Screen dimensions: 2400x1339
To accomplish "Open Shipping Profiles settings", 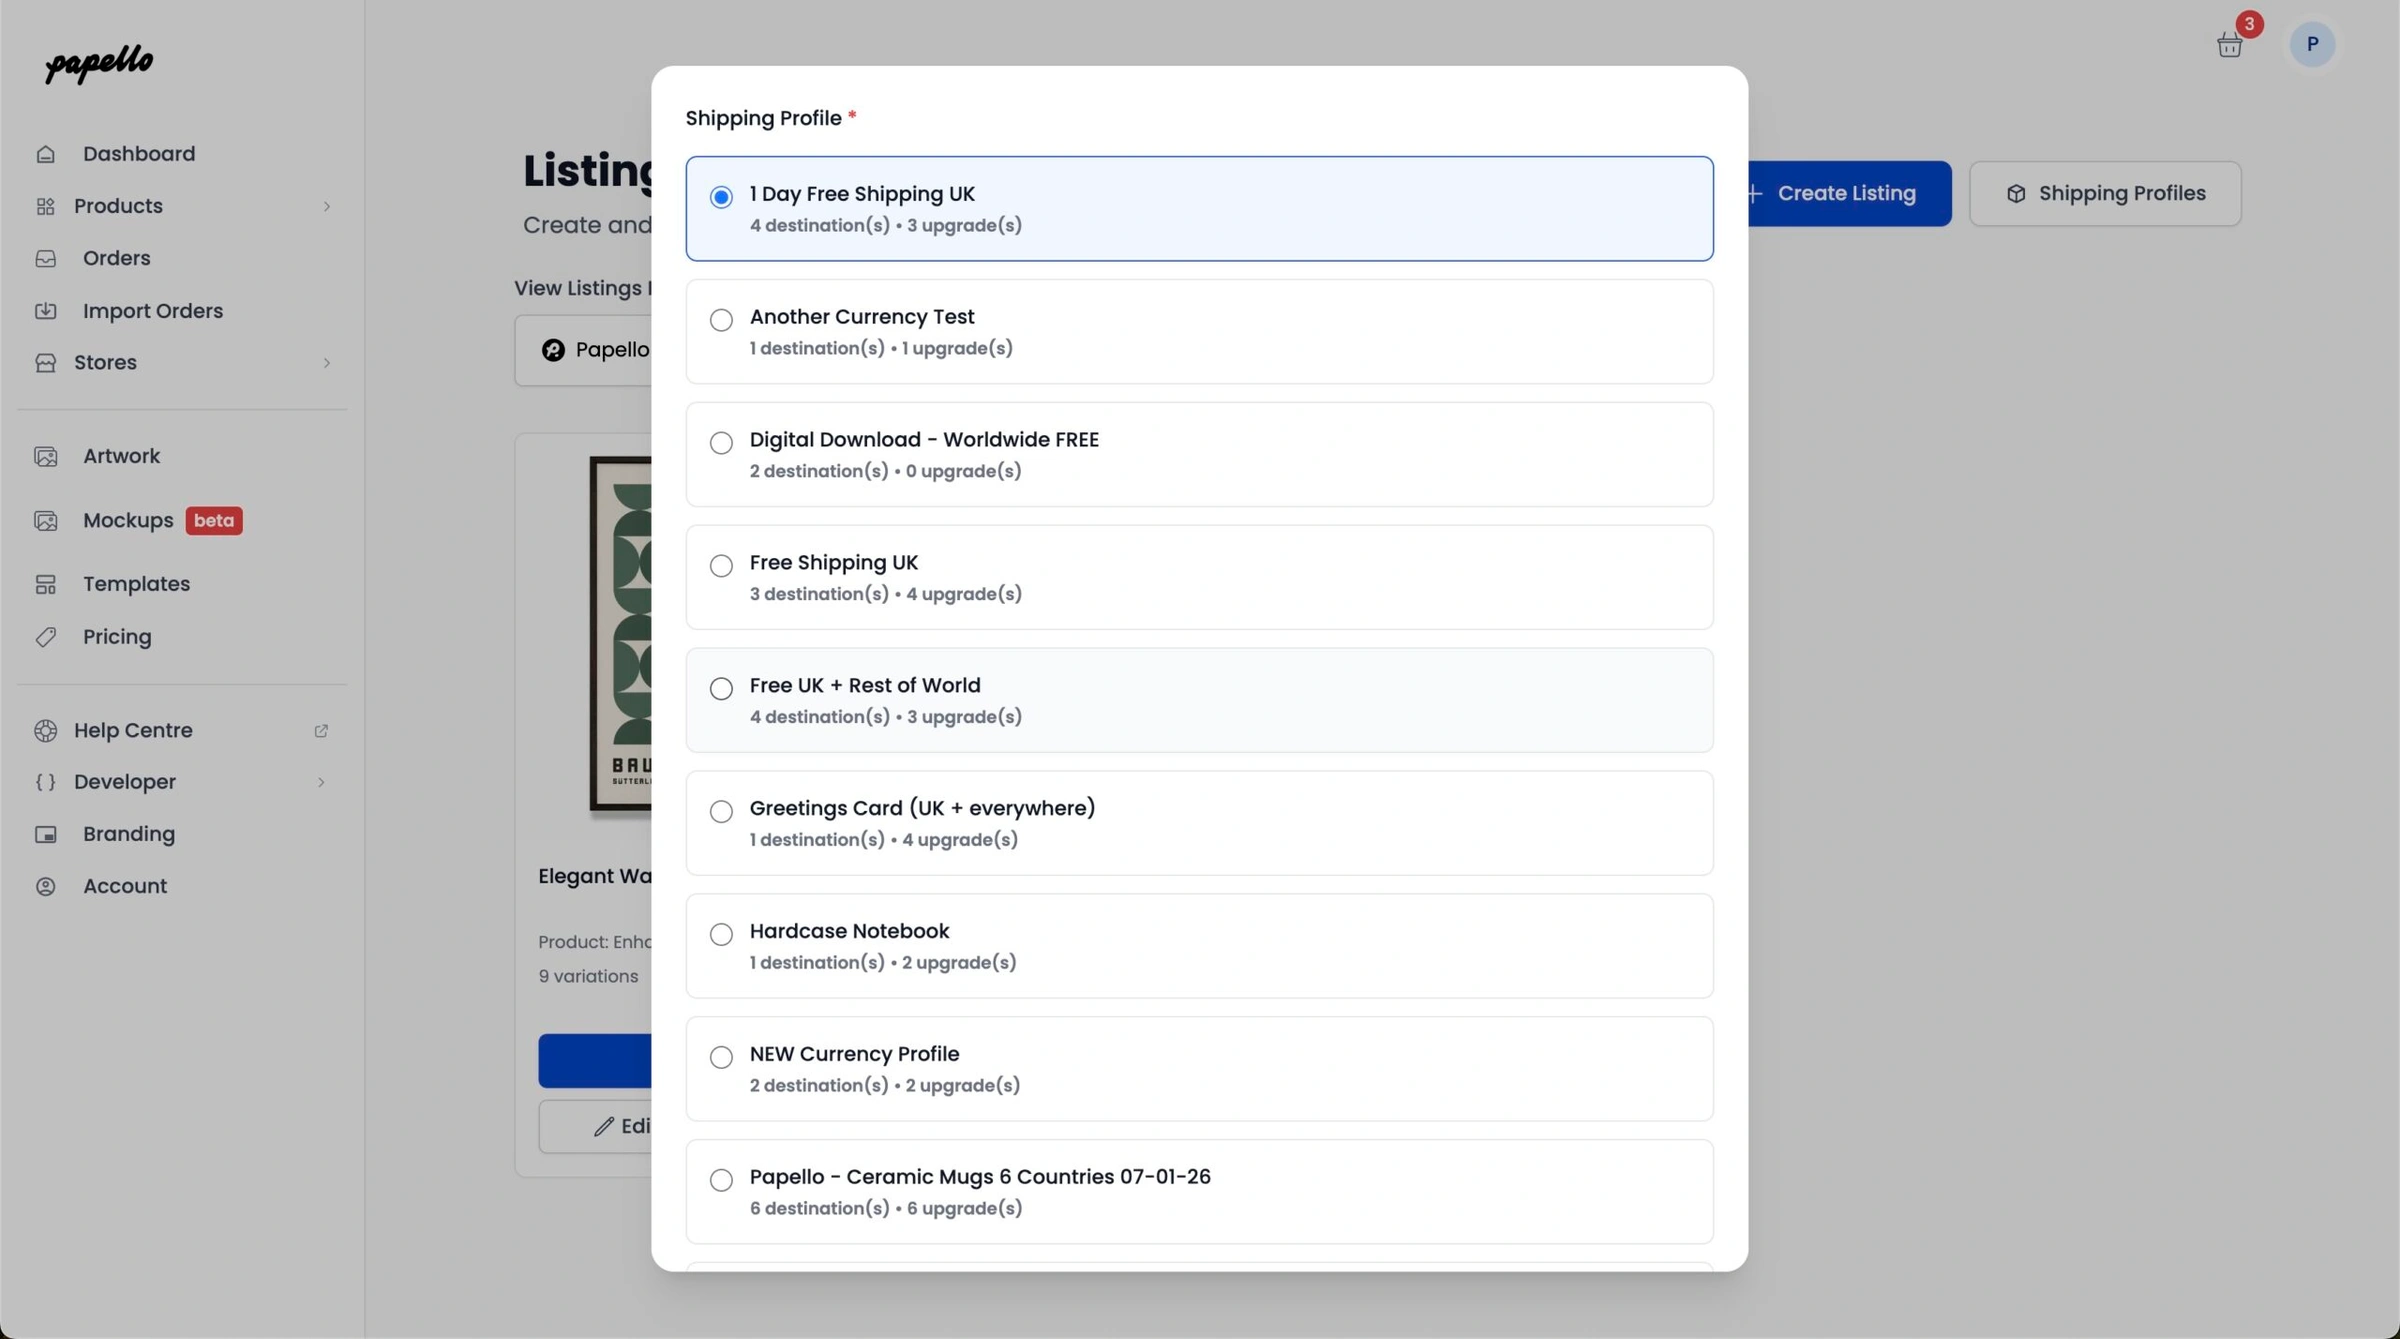I will click(2104, 193).
